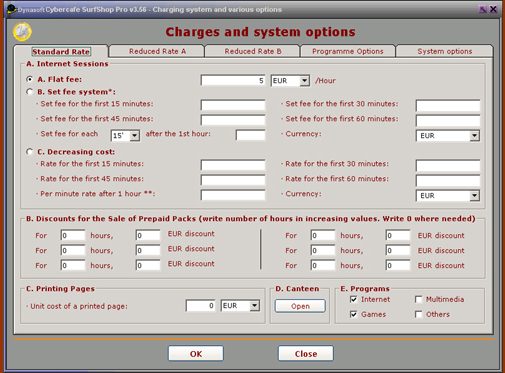Enable the Others program checkbox
The height and width of the screenshot is (373, 505).
[419, 314]
